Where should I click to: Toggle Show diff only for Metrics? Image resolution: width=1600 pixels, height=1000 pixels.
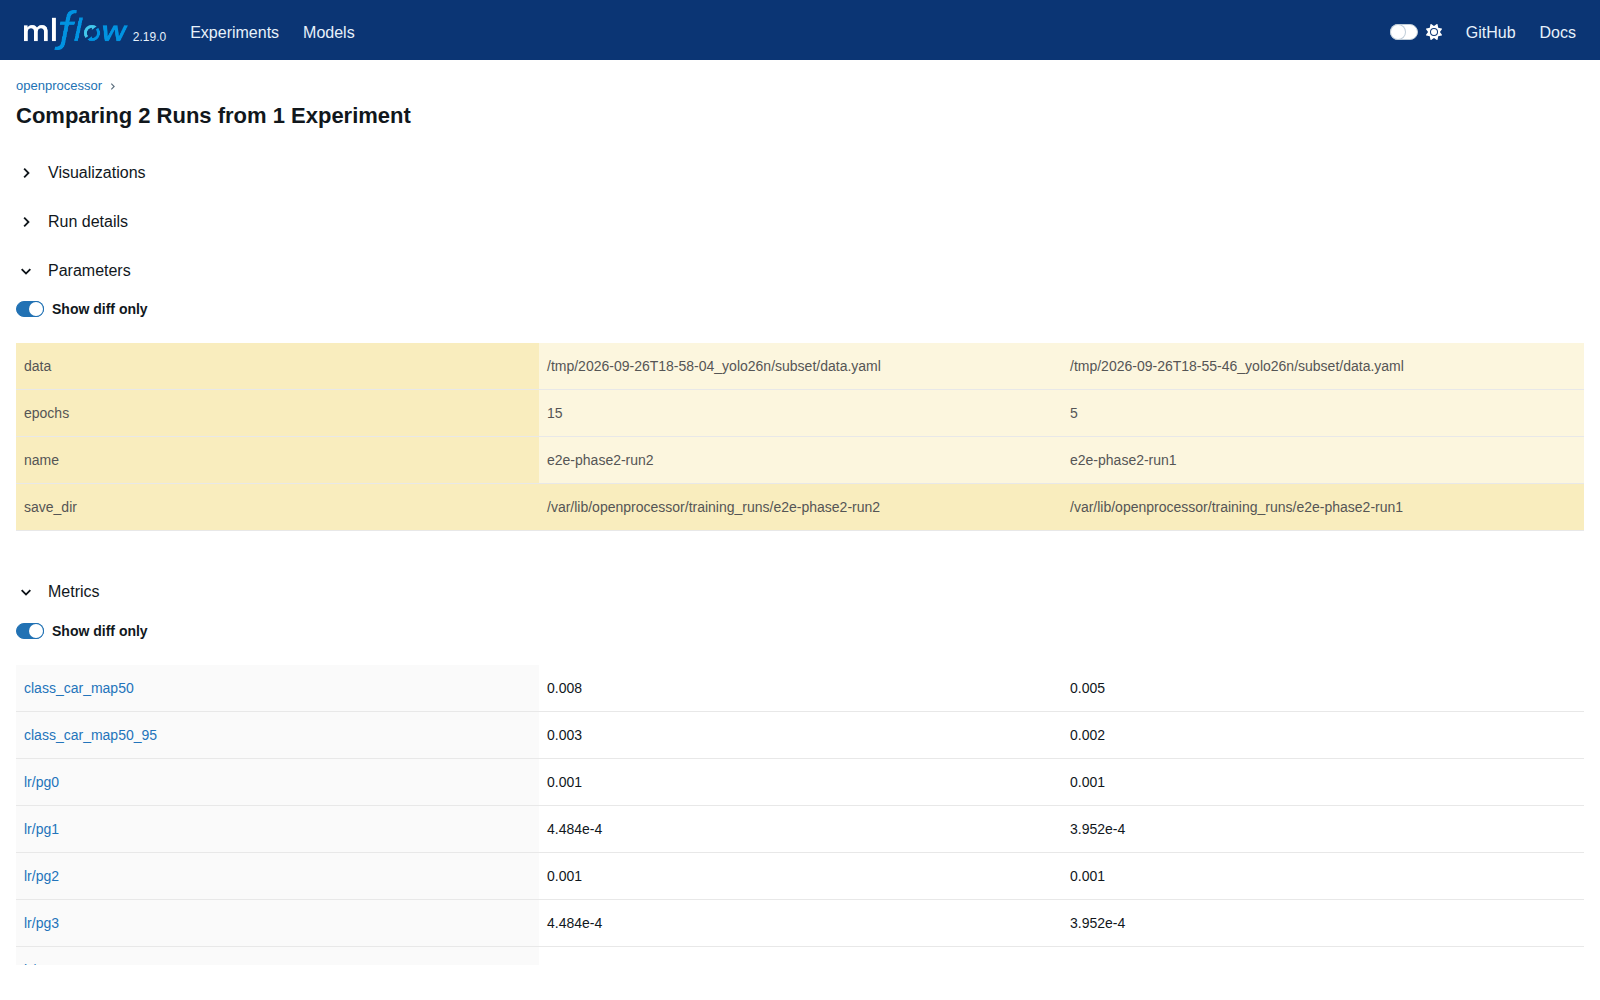30,631
